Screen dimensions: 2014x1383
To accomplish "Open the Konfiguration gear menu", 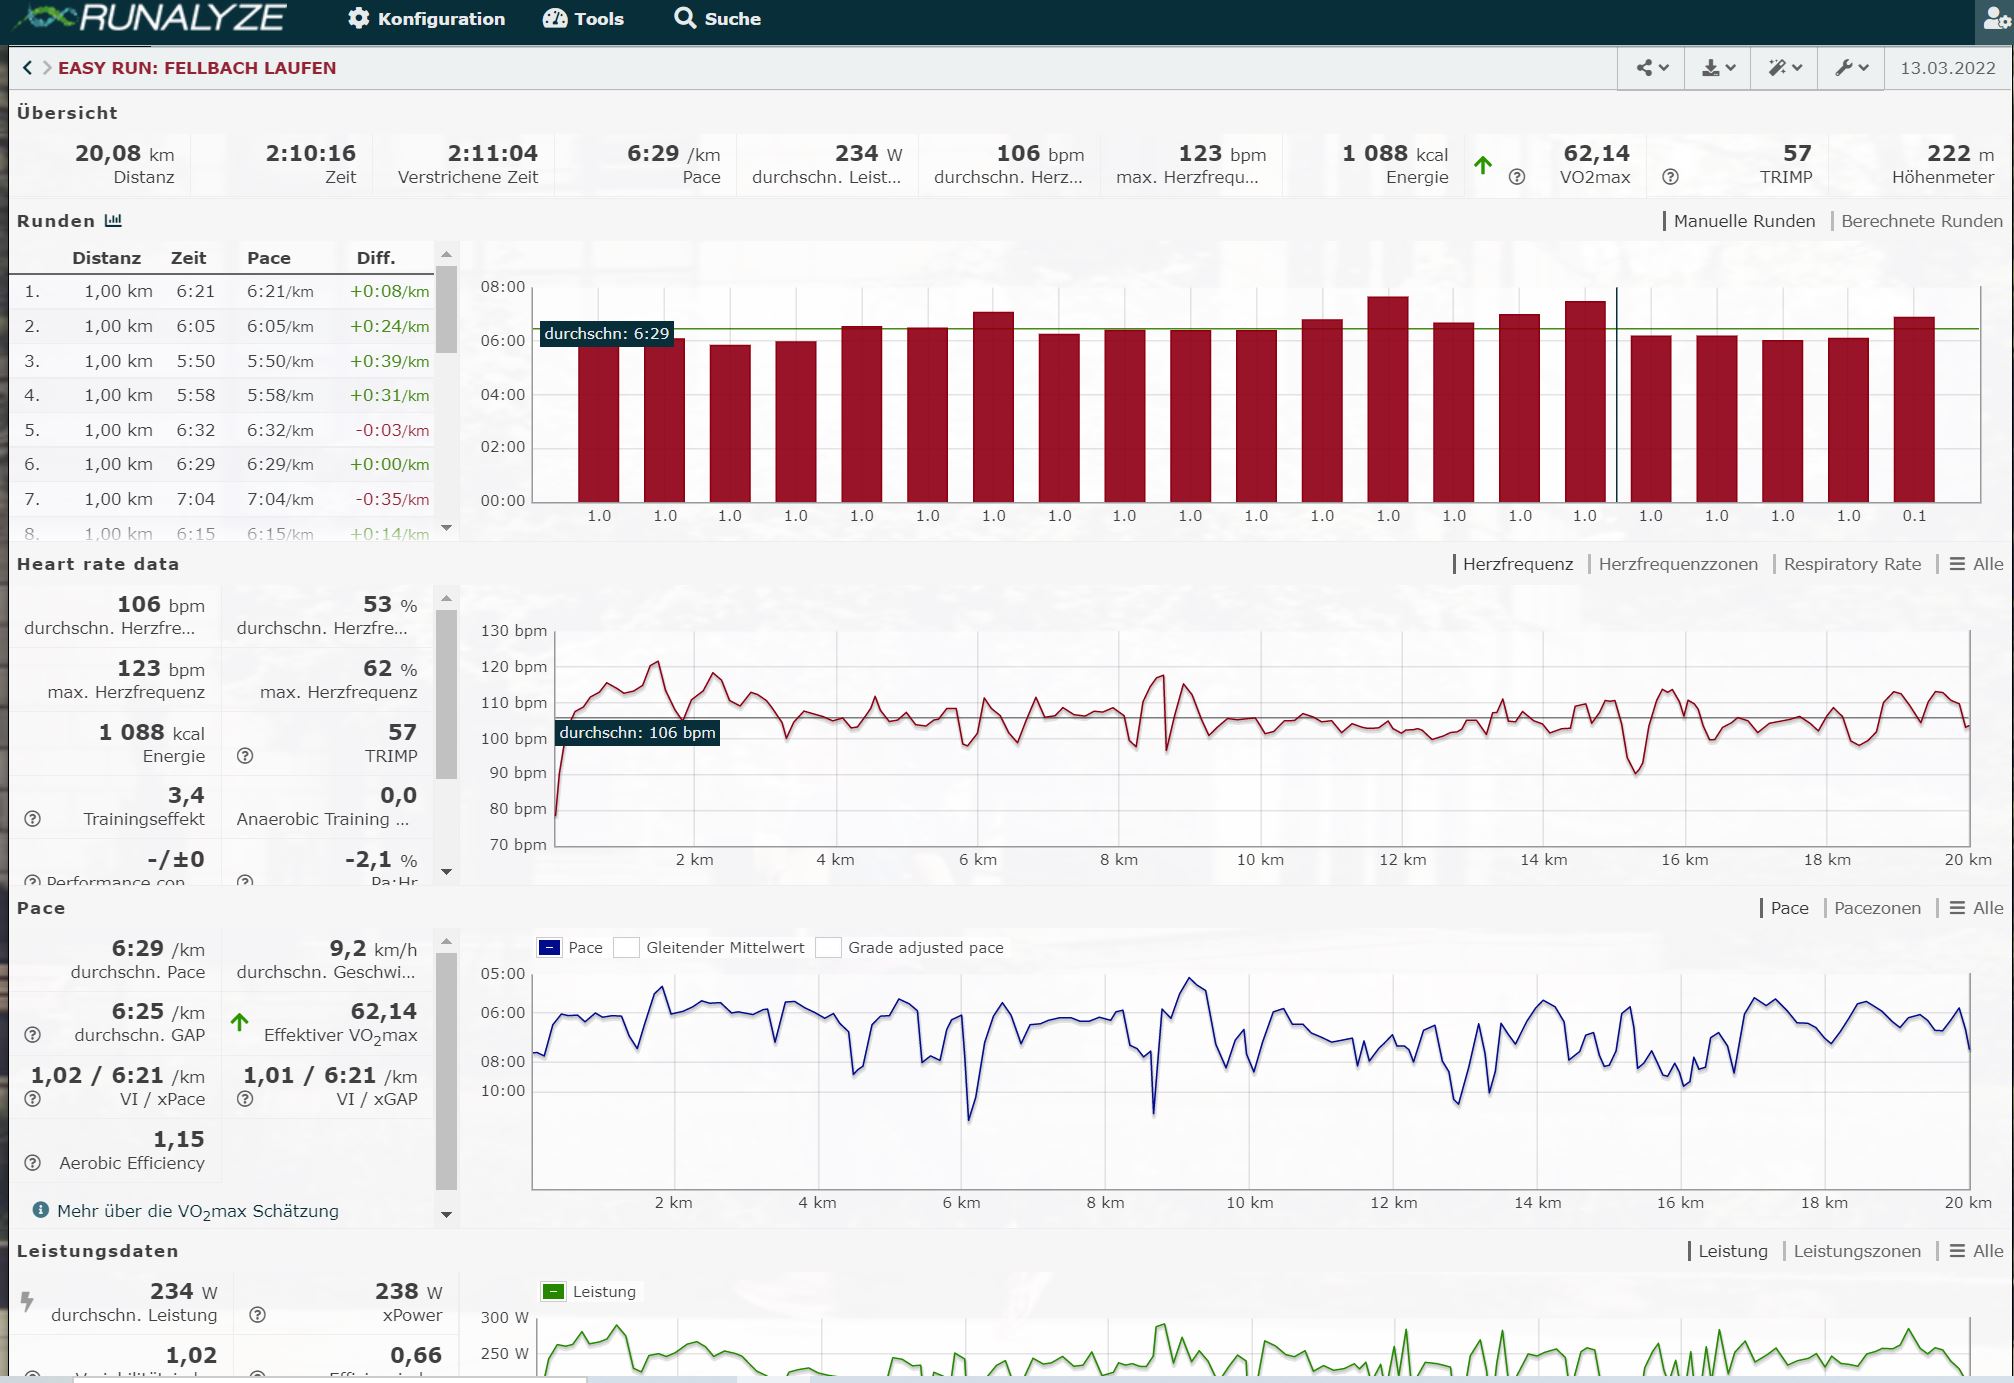I will click(x=426, y=19).
